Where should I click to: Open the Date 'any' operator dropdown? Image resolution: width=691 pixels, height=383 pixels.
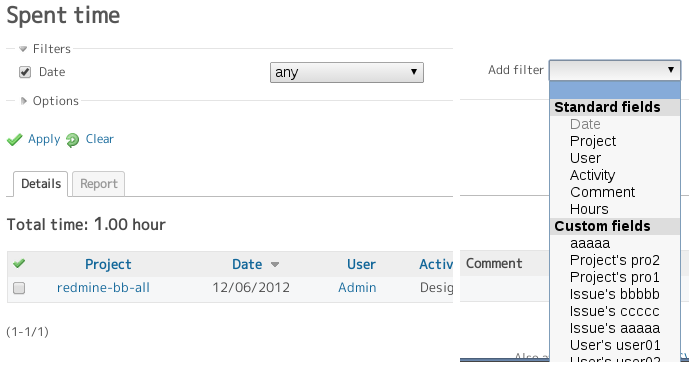[x=347, y=72]
